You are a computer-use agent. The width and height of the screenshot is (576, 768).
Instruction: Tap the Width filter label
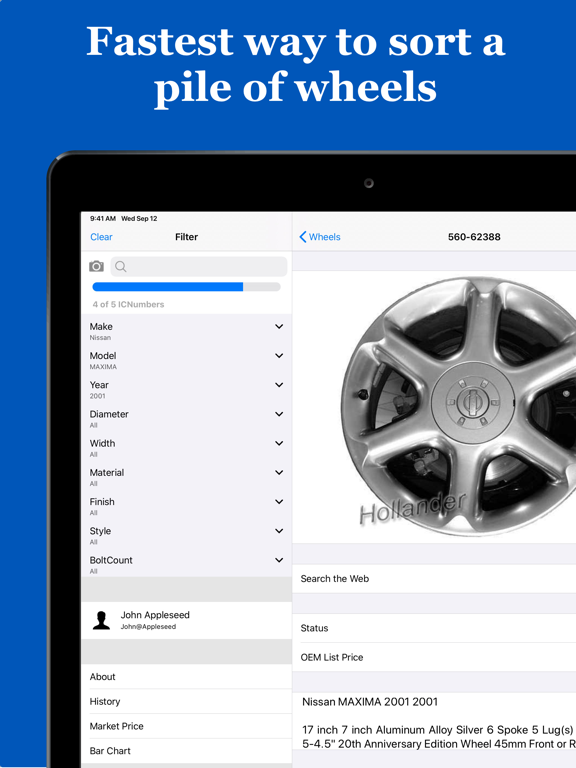(x=102, y=443)
